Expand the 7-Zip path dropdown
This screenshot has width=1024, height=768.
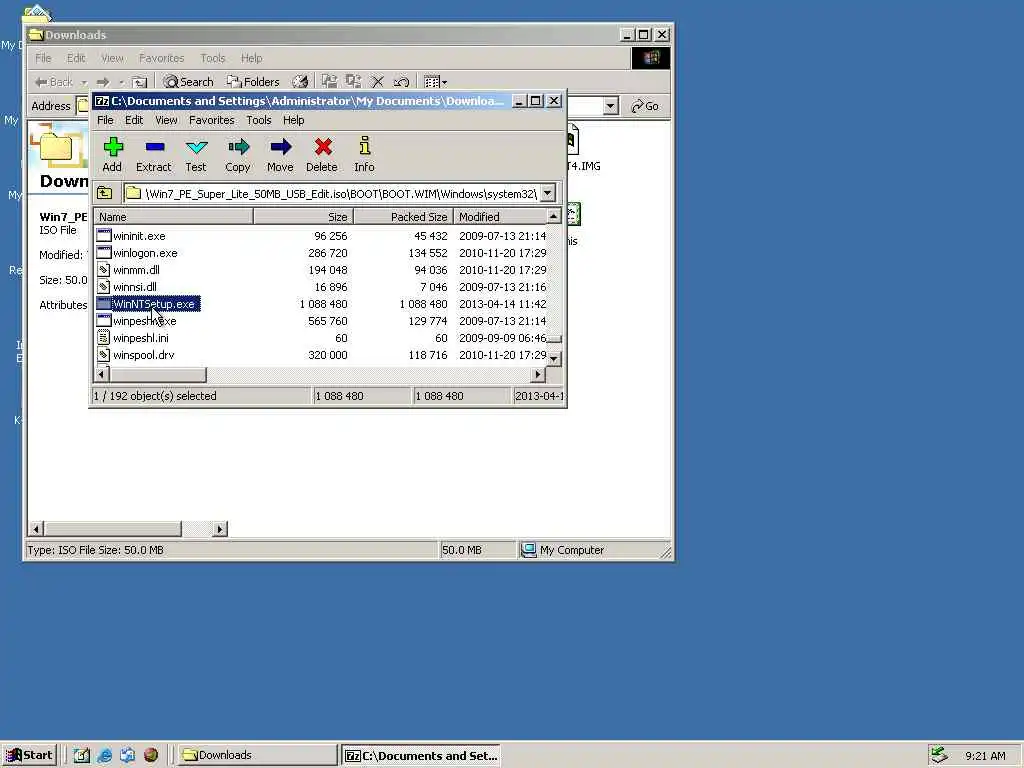(x=548, y=193)
